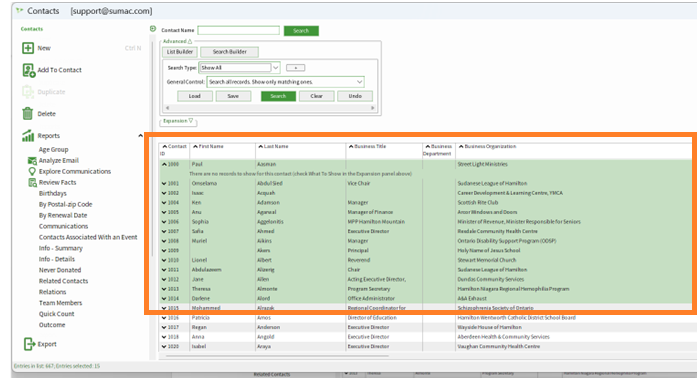Expand contact 1007 row chevron
Screen dimensions: 697x378
[x=164, y=232]
